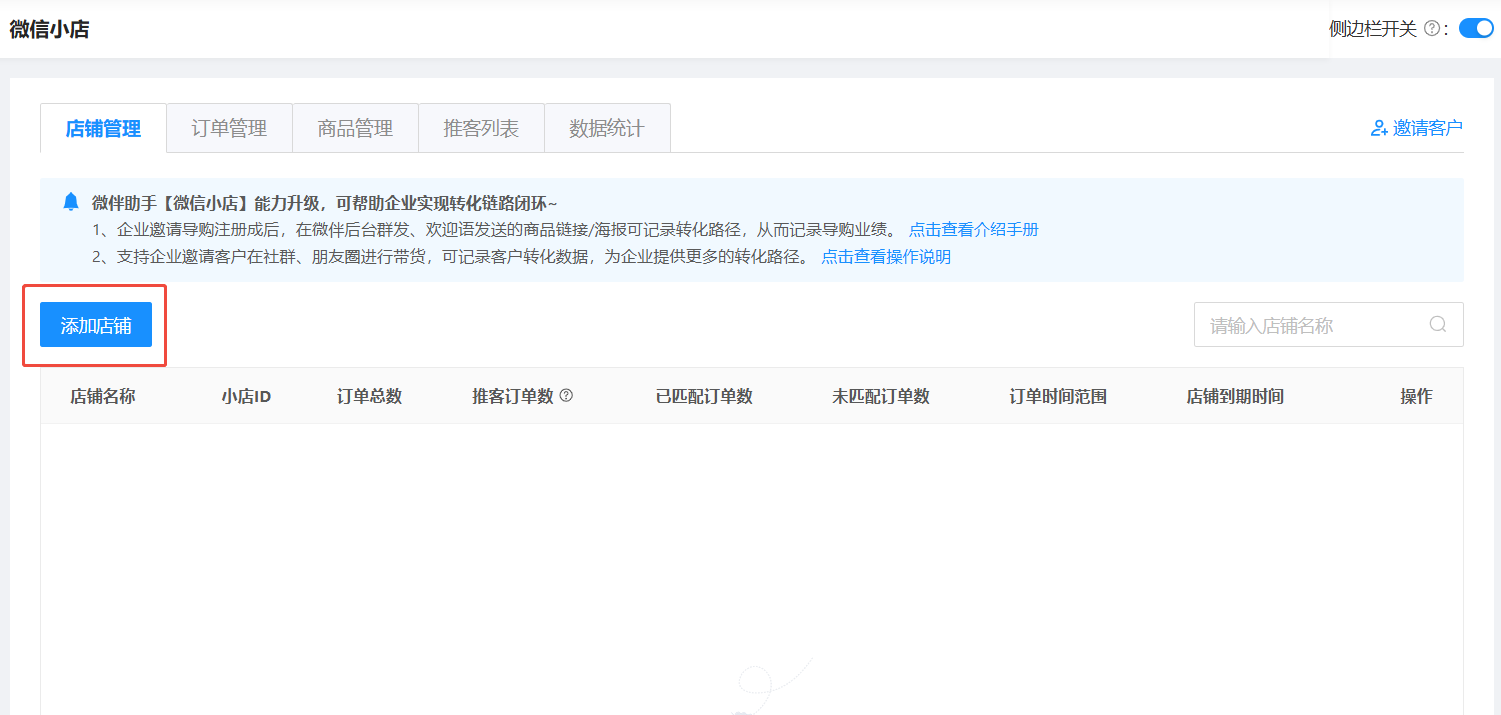Image resolution: width=1501 pixels, height=715 pixels.
Task: Click the 店铺到期时间 column header
Action: click(x=1234, y=396)
